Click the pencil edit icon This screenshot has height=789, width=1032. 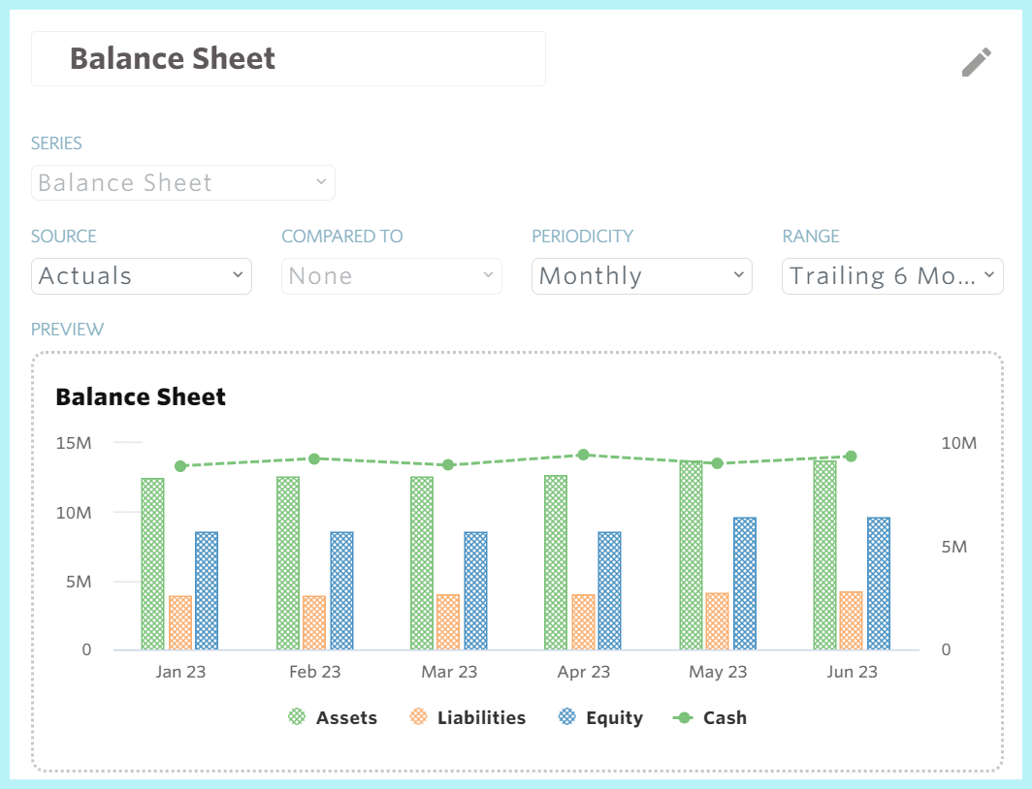coord(976,61)
